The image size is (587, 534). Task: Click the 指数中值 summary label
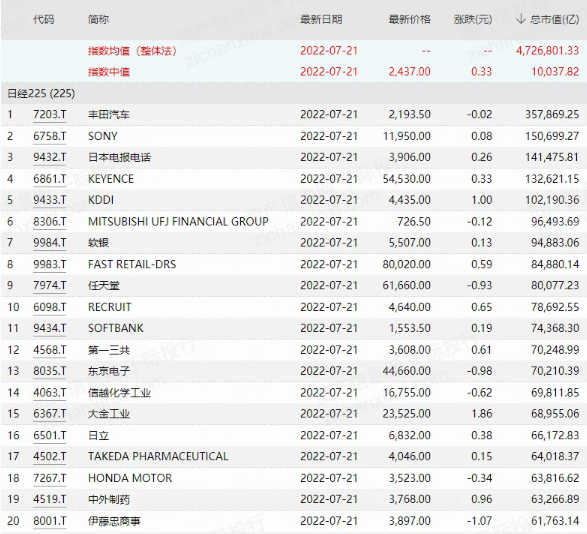[x=109, y=71]
